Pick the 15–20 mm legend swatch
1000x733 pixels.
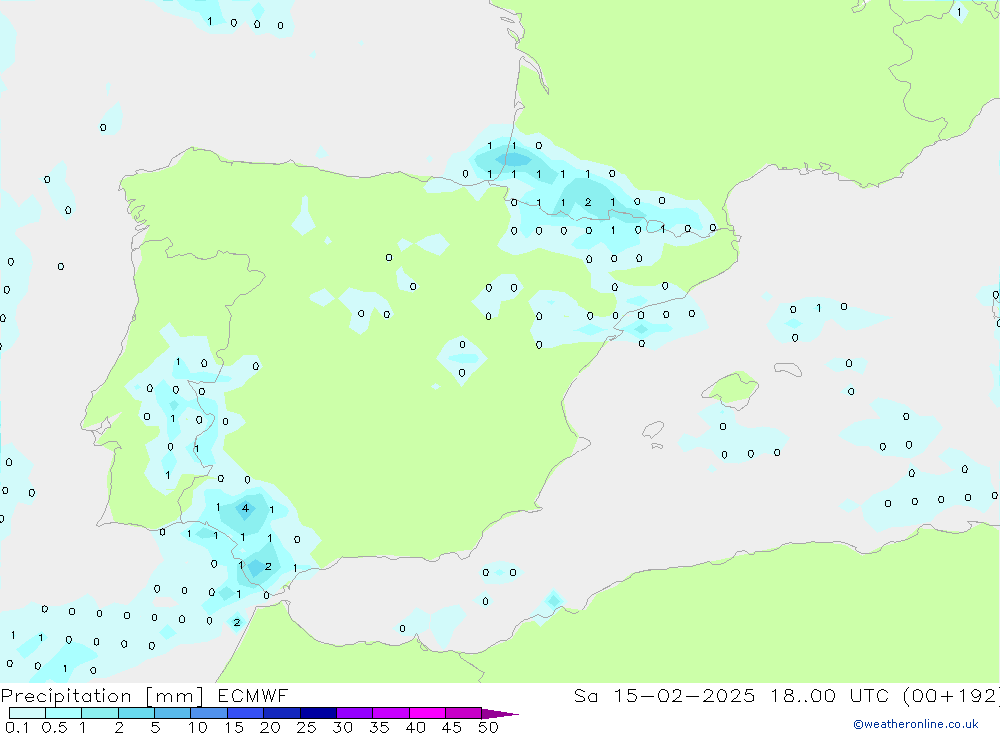click(245, 713)
